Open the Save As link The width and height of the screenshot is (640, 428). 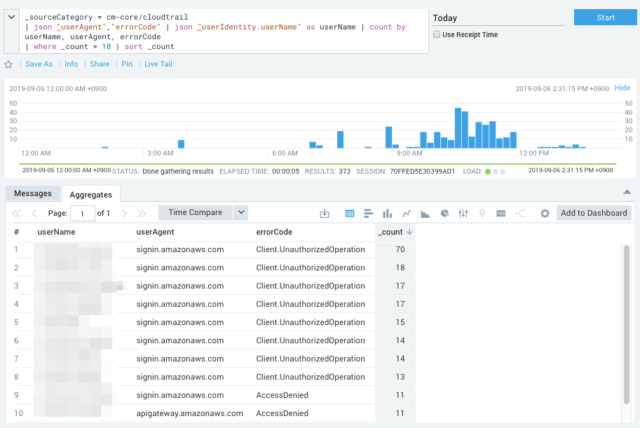pos(39,64)
